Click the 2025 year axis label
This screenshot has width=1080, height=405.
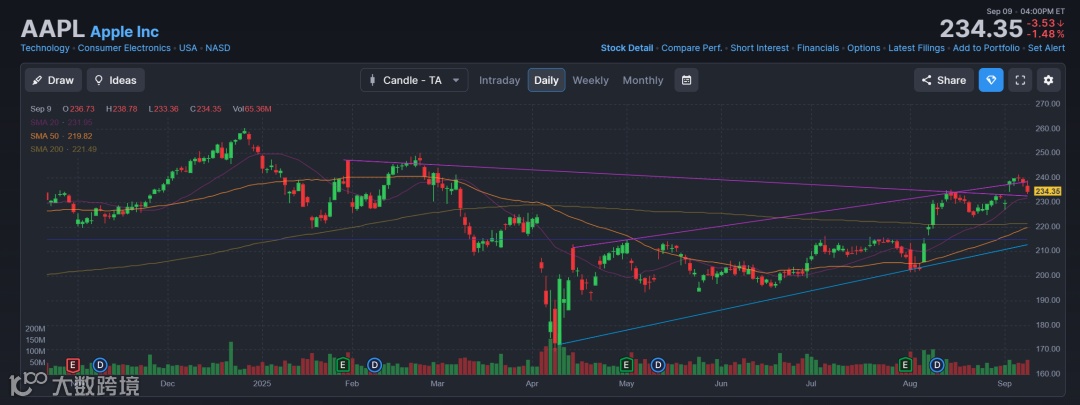coord(262,383)
